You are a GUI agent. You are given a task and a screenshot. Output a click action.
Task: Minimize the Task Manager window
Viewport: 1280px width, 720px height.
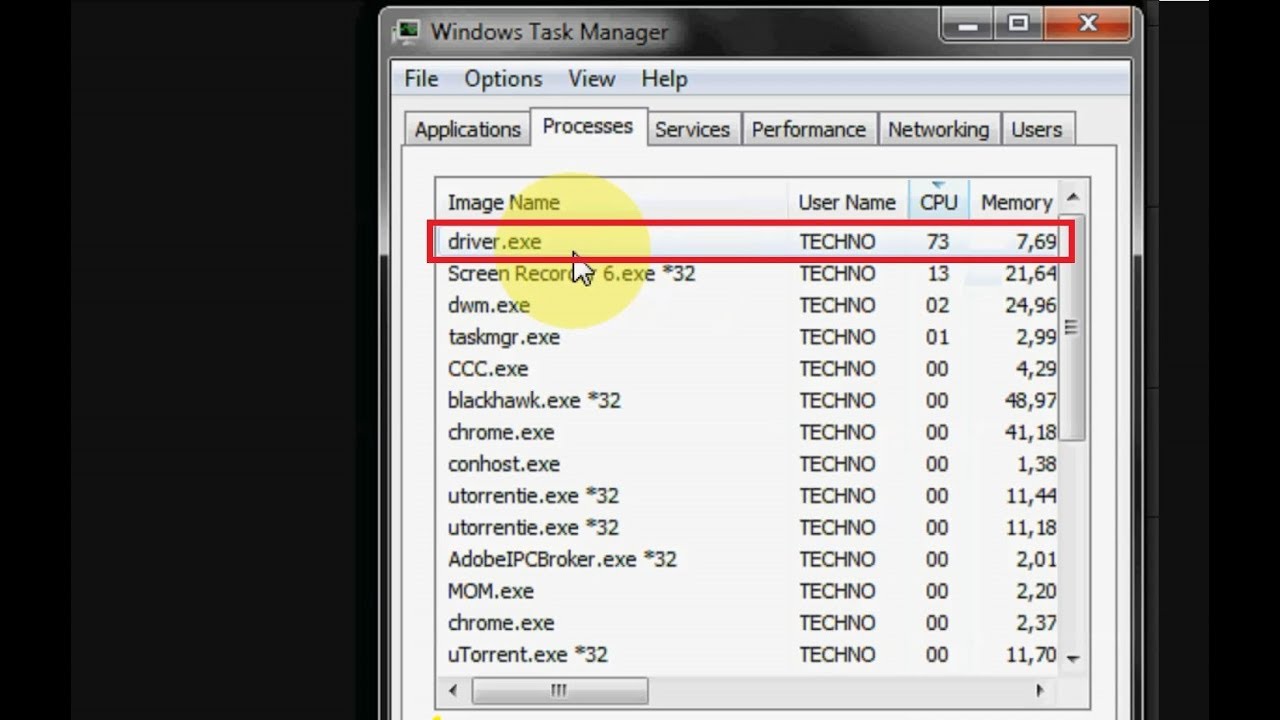pos(967,23)
